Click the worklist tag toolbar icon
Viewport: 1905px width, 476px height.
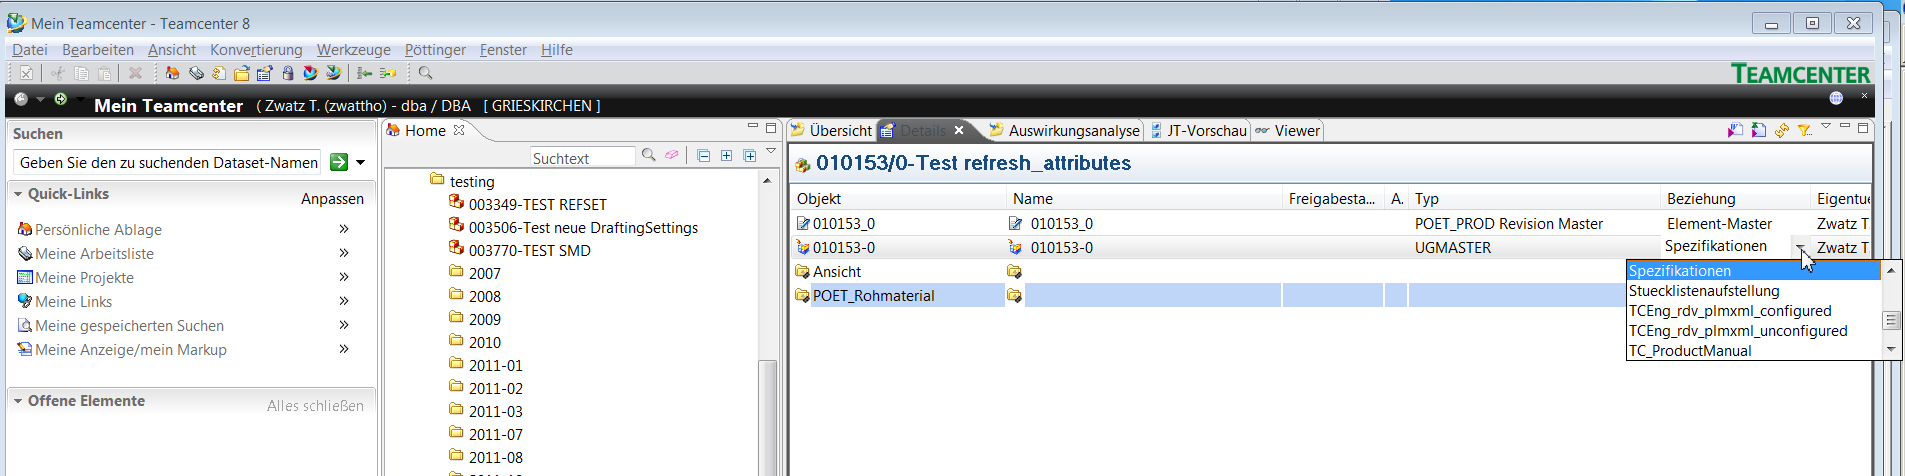(x=196, y=73)
